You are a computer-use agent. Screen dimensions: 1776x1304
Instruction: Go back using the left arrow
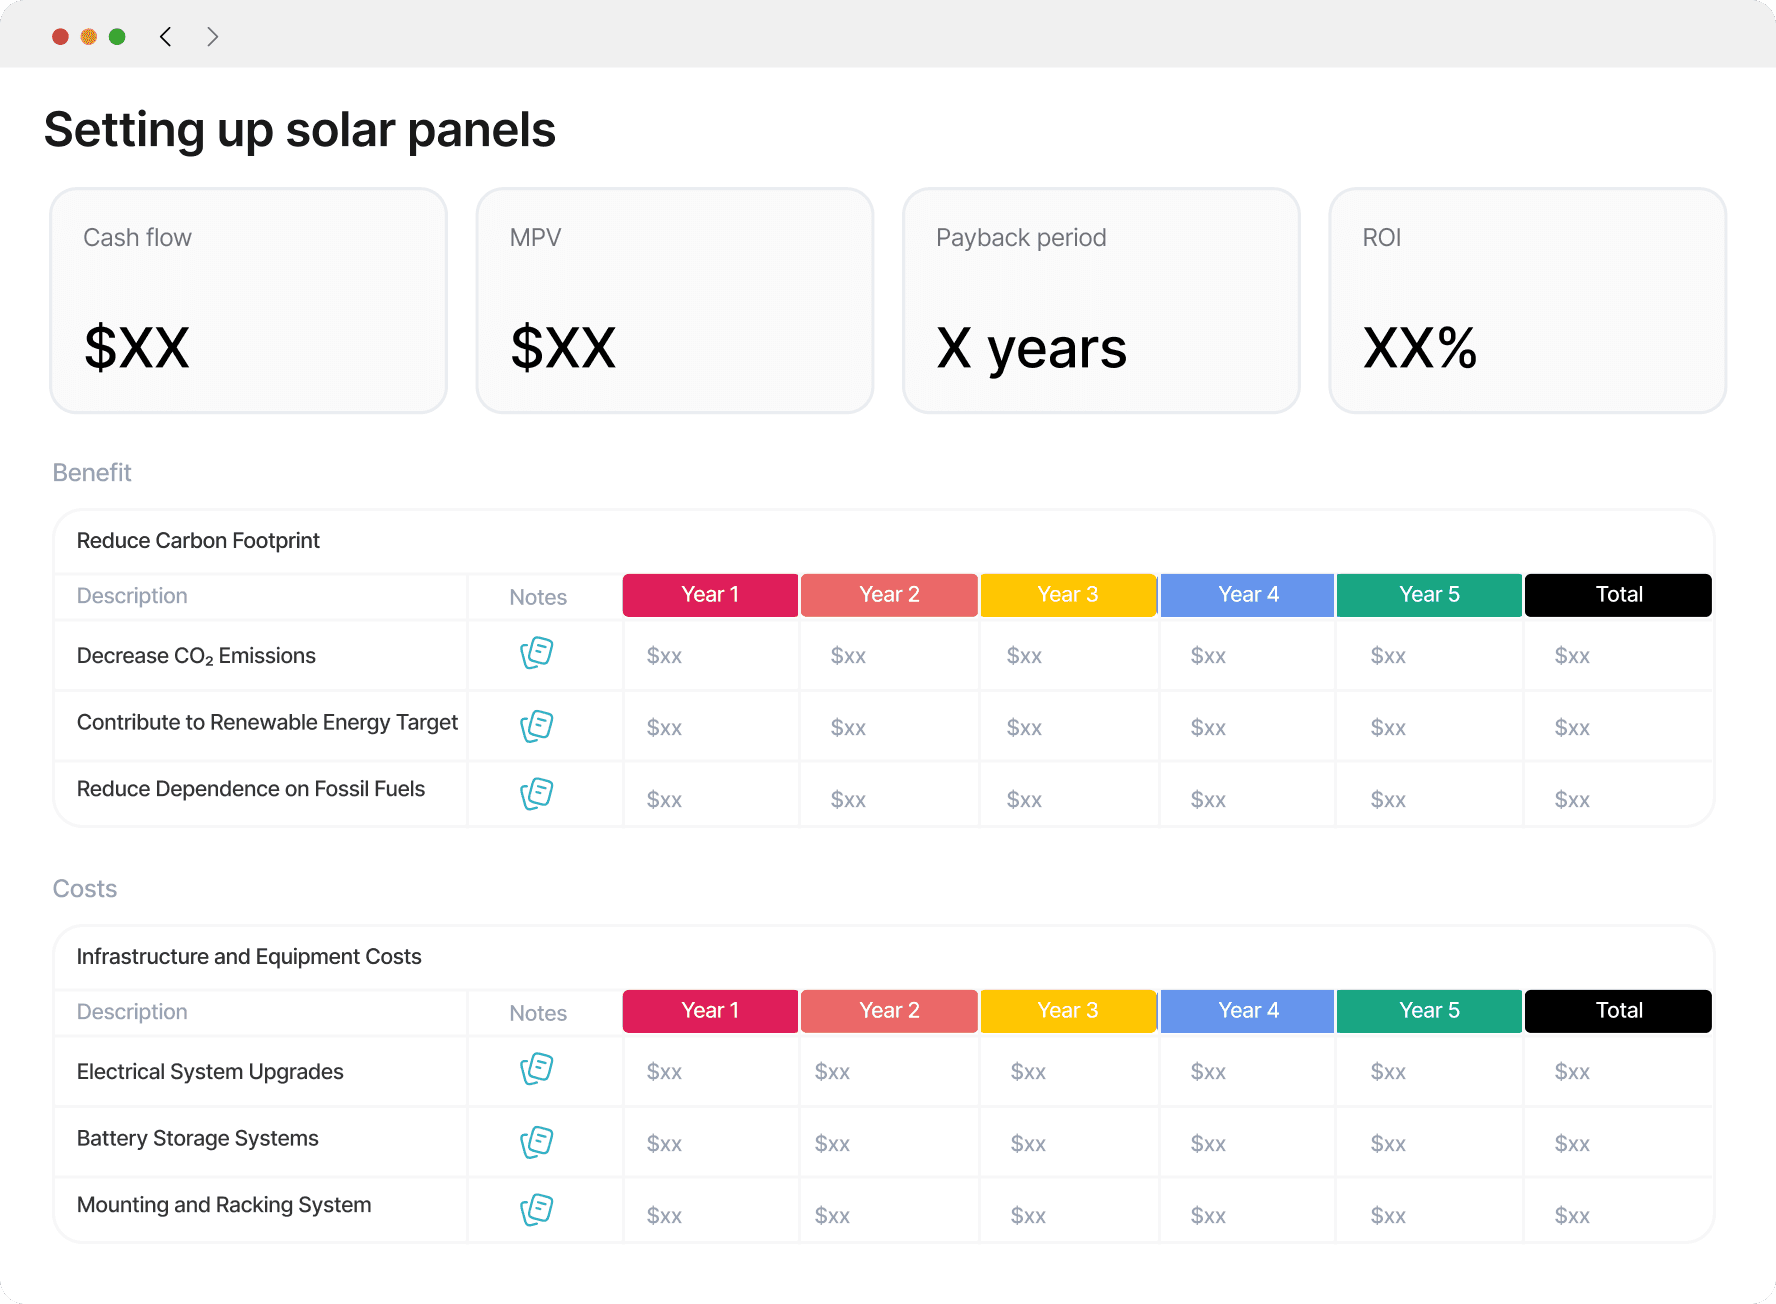tap(166, 37)
